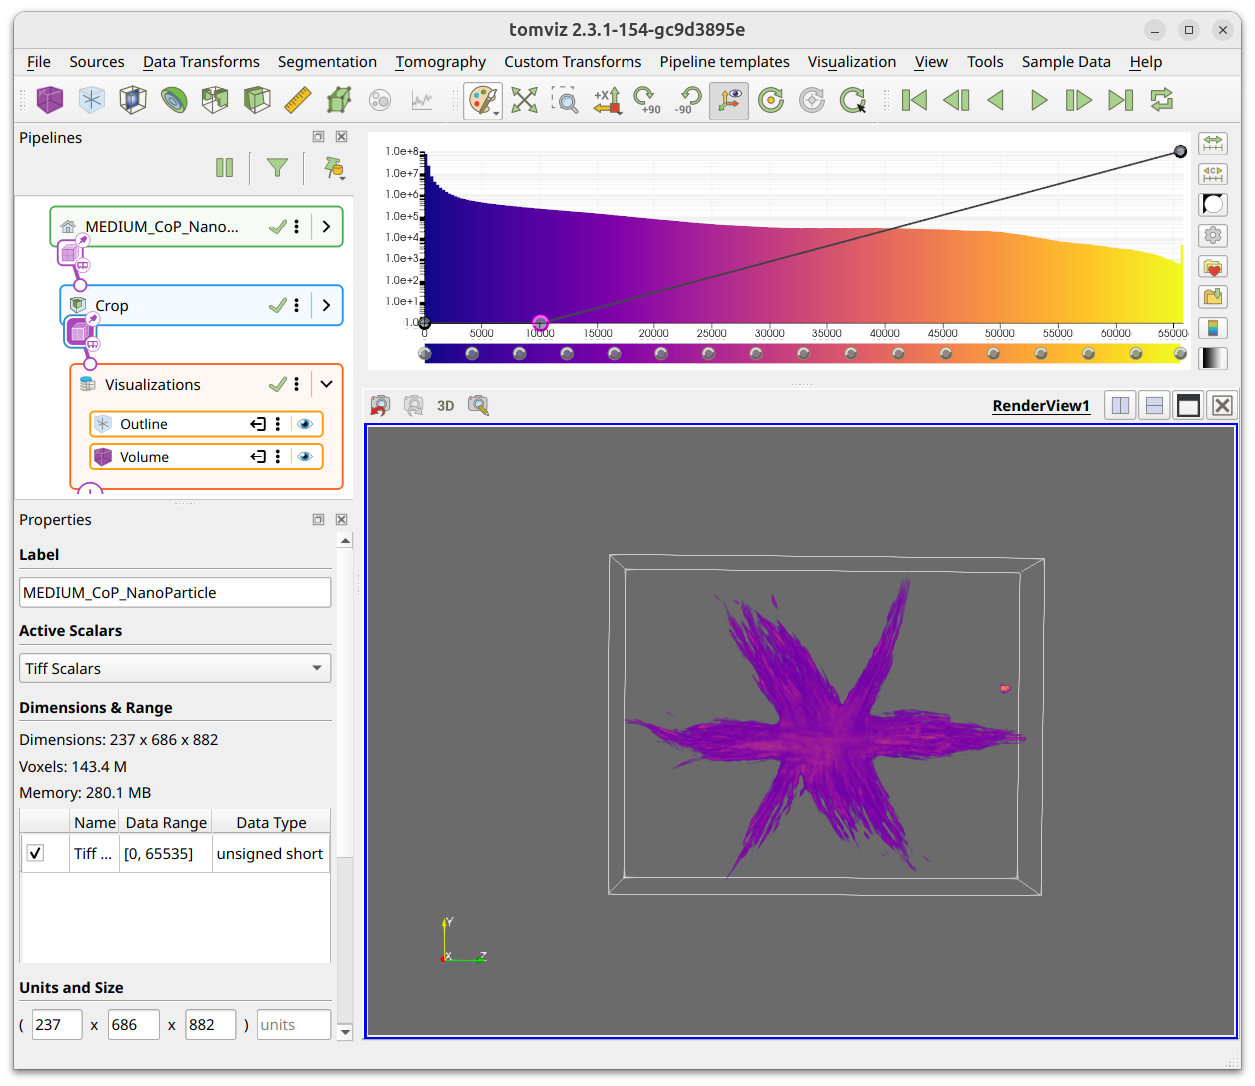Viewport: 1255px width, 1086px height.
Task: Click the render view camera undo icon
Action: 380,406
